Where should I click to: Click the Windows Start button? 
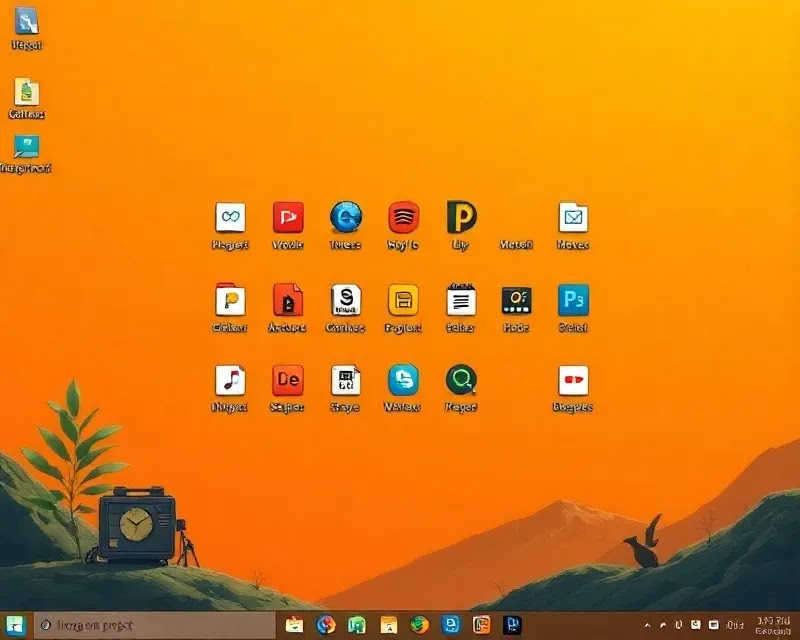[15, 625]
